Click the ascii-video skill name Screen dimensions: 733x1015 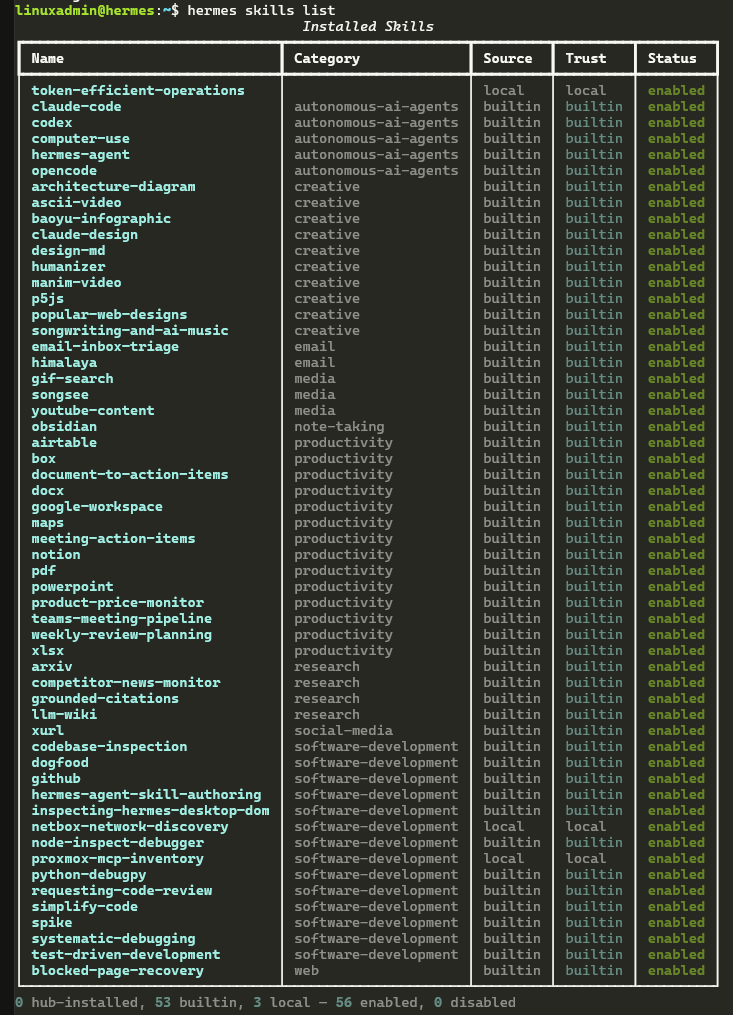pos(76,203)
